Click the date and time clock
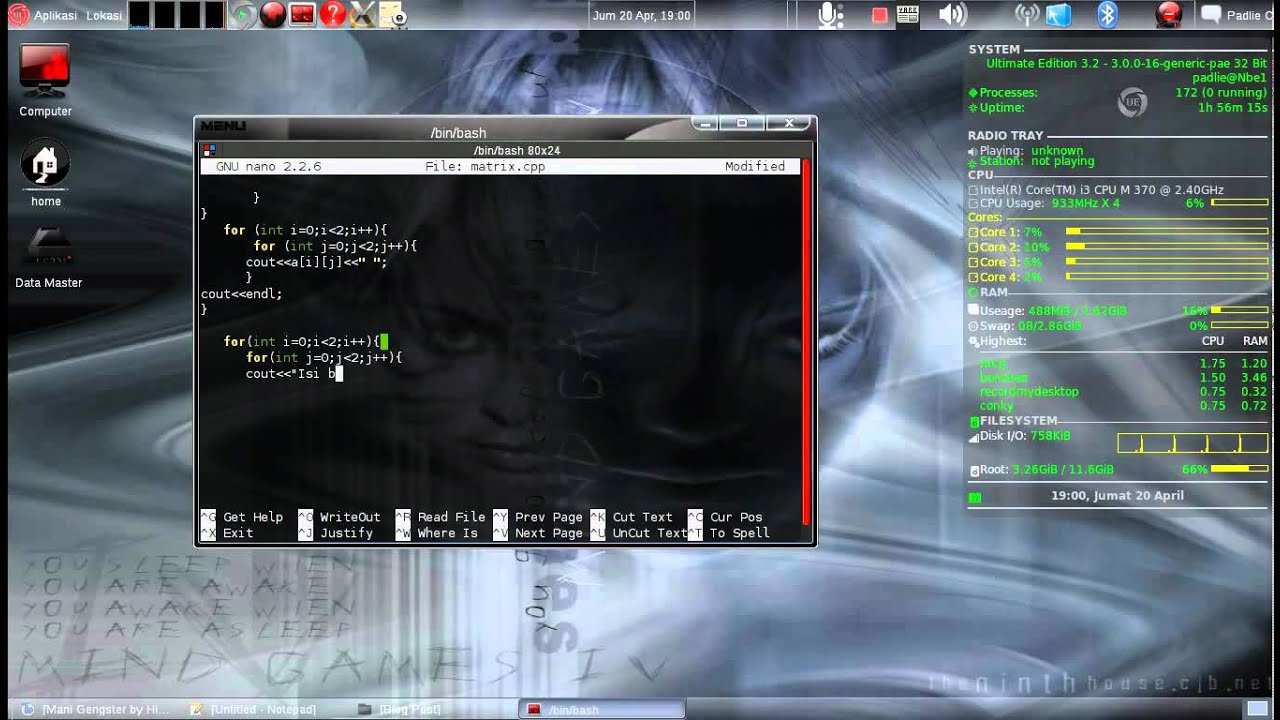The width and height of the screenshot is (1280, 720). pyautogui.click(x=641, y=15)
